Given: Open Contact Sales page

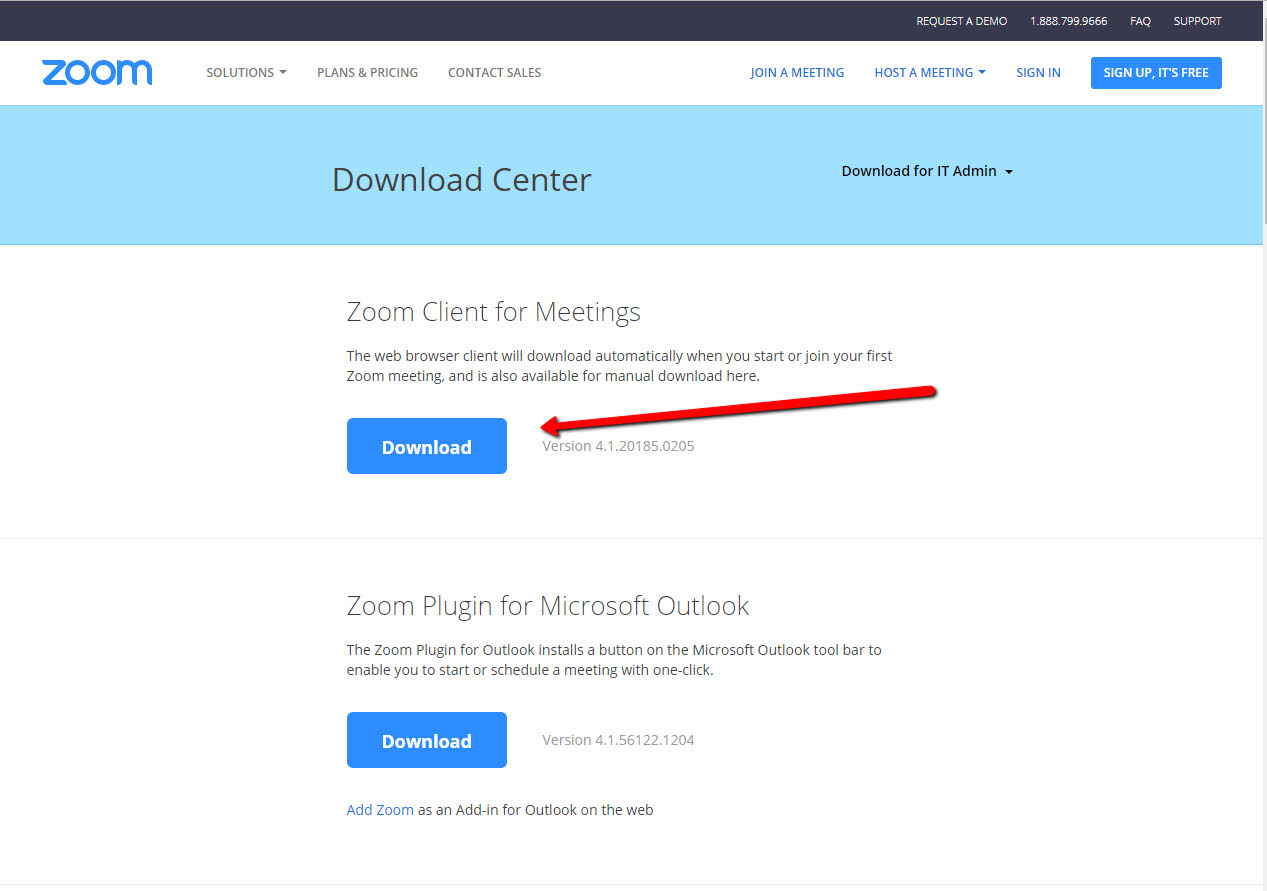Looking at the screenshot, I should 494,72.
